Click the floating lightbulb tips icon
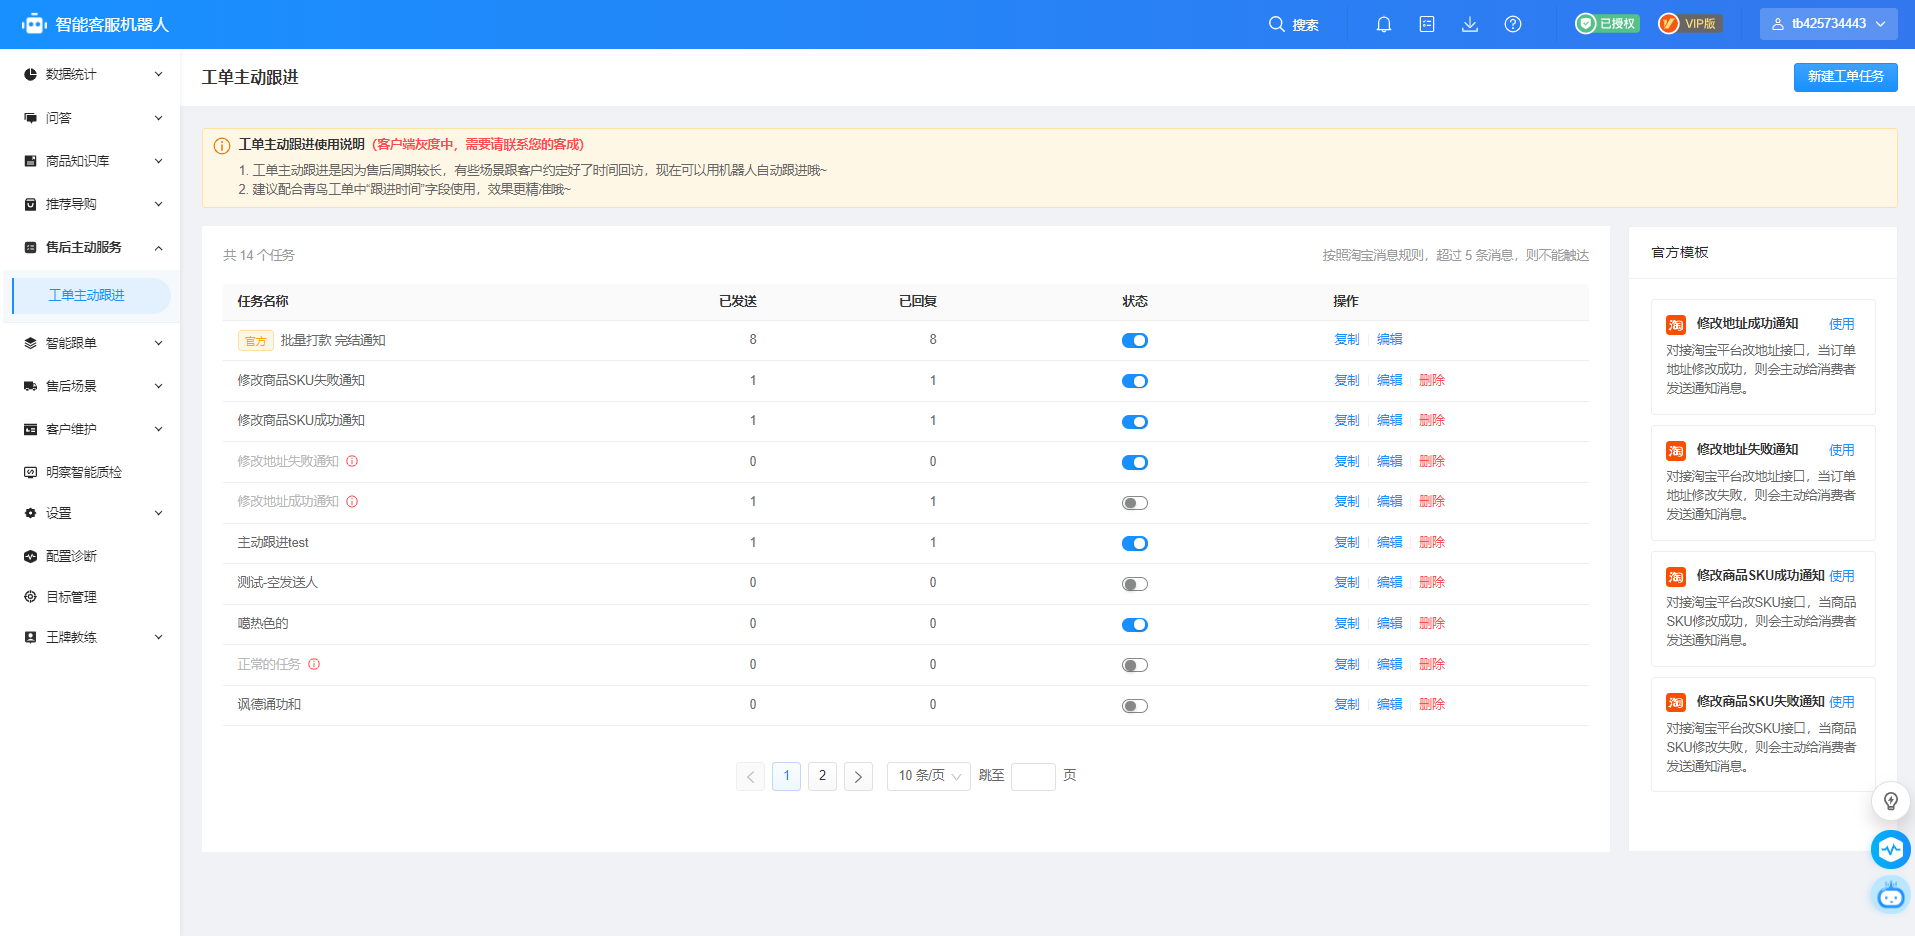The image size is (1915, 936). pos(1890,801)
